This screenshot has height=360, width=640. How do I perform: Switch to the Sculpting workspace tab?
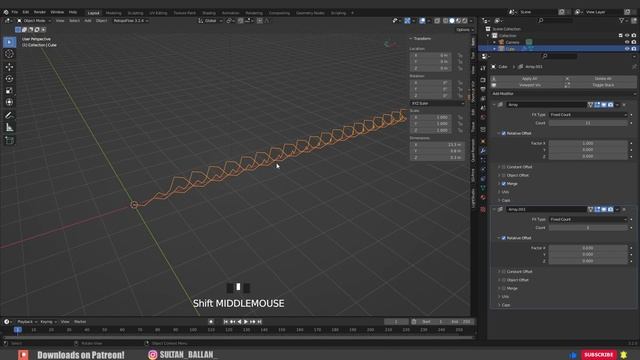click(x=135, y=13)
